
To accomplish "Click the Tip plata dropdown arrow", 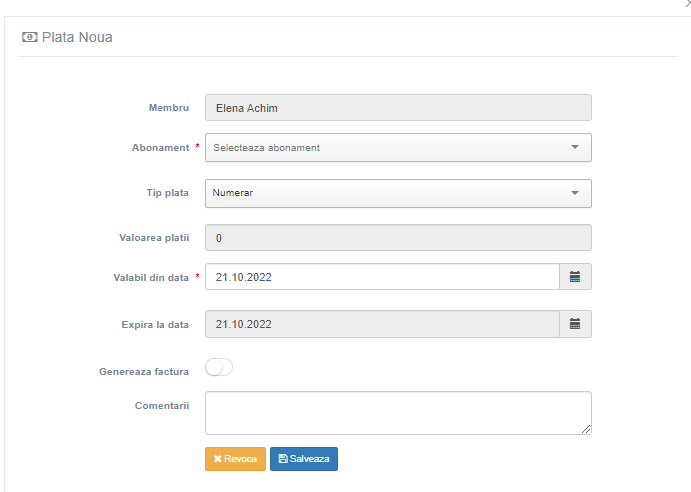I will (575, 193).
